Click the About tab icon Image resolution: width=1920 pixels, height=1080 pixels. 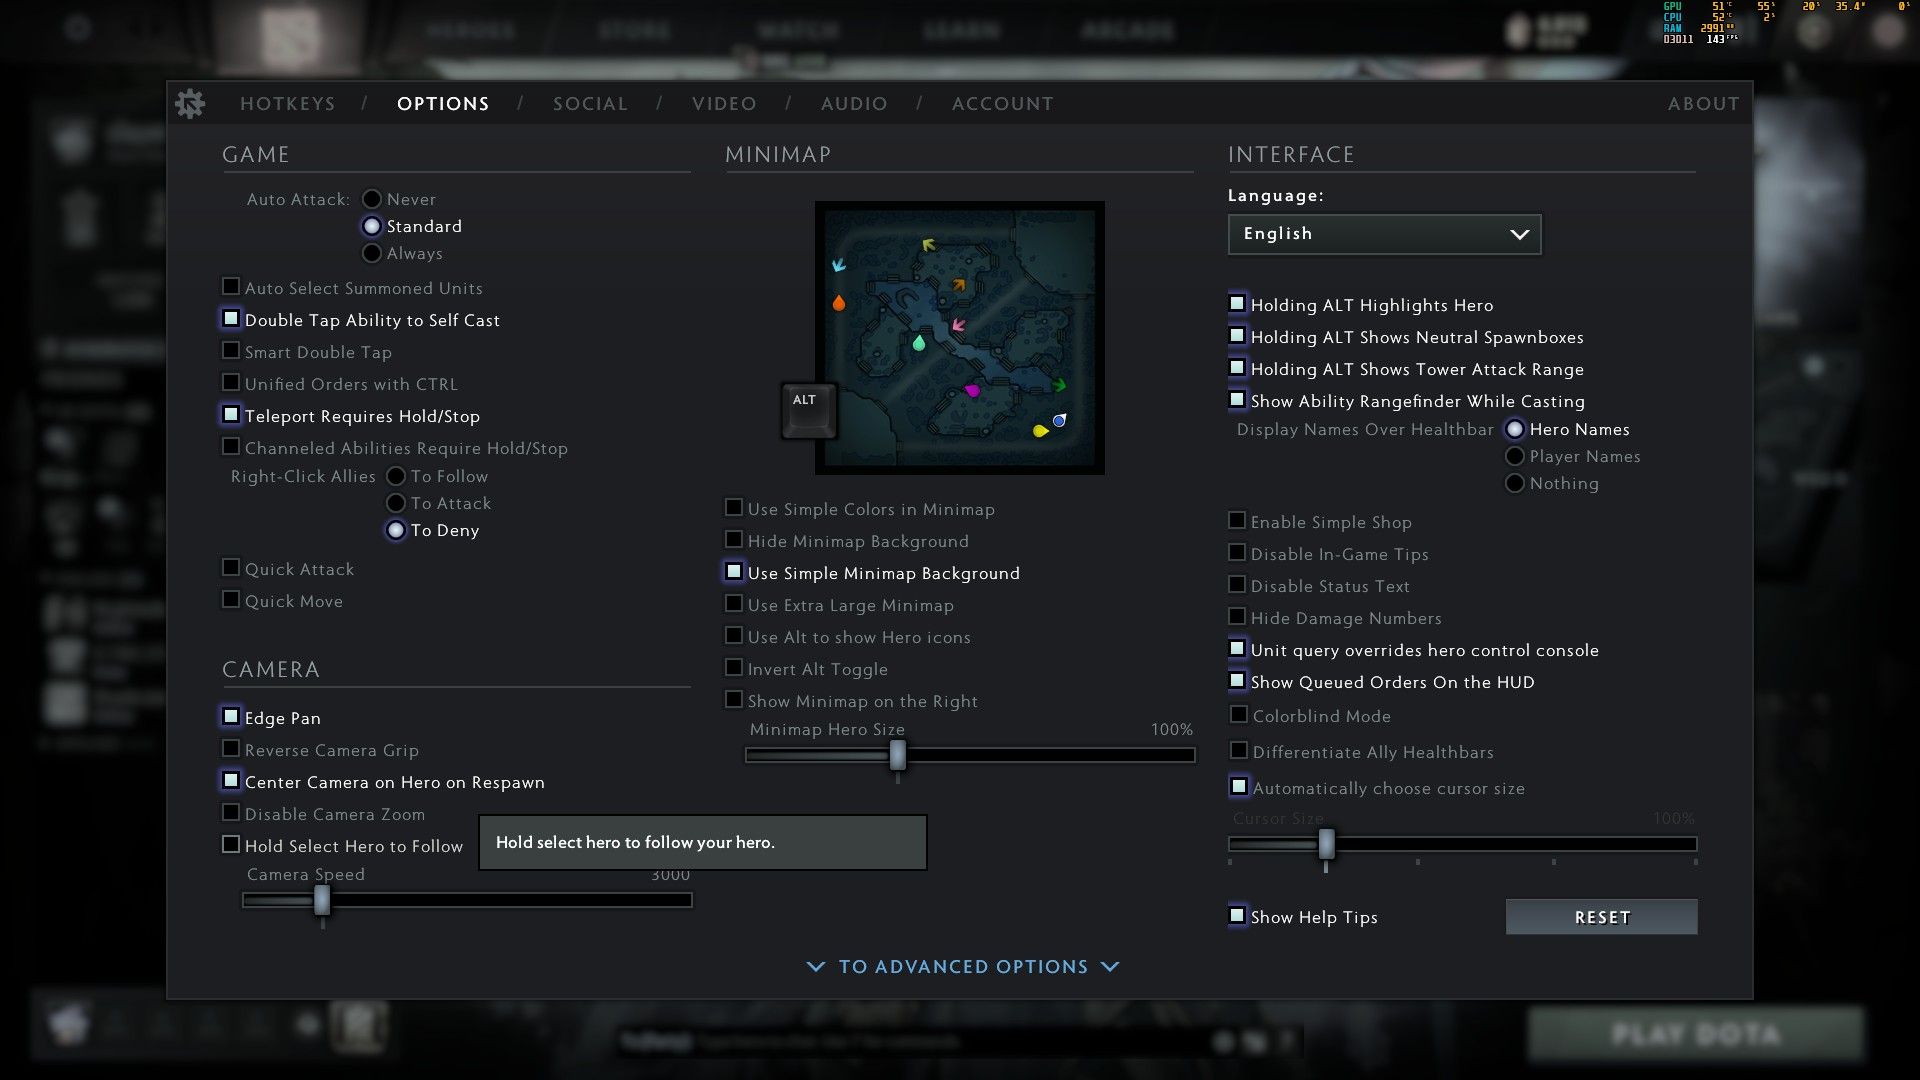(1702, 103)
